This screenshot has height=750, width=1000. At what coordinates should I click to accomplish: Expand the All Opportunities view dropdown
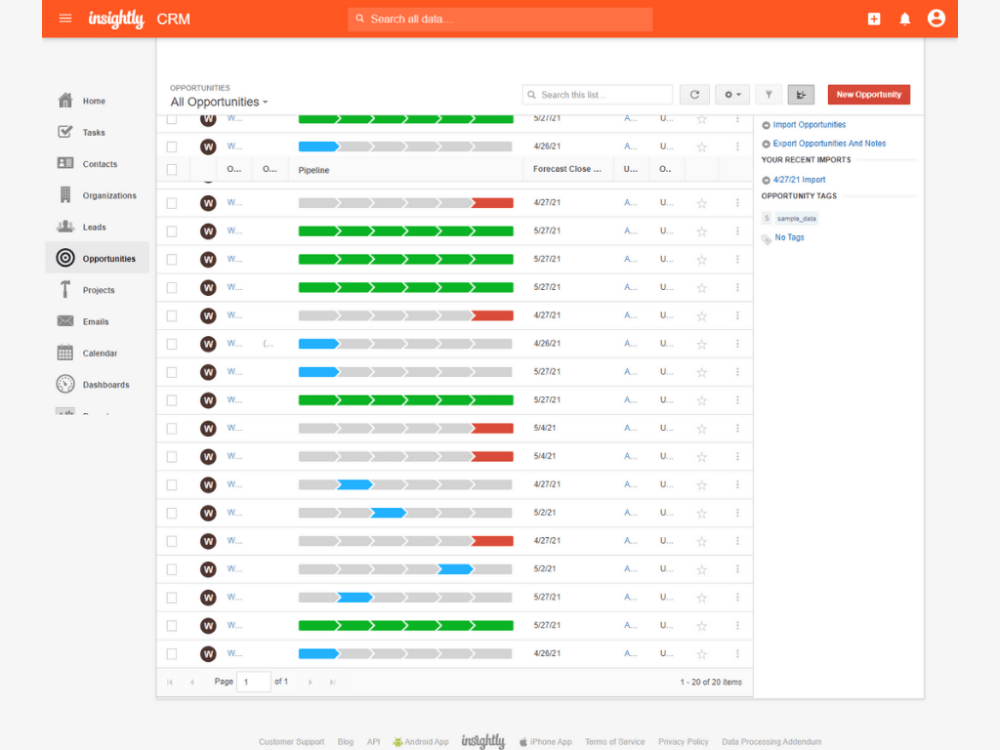pyautogui.click(x=219, y=102)
